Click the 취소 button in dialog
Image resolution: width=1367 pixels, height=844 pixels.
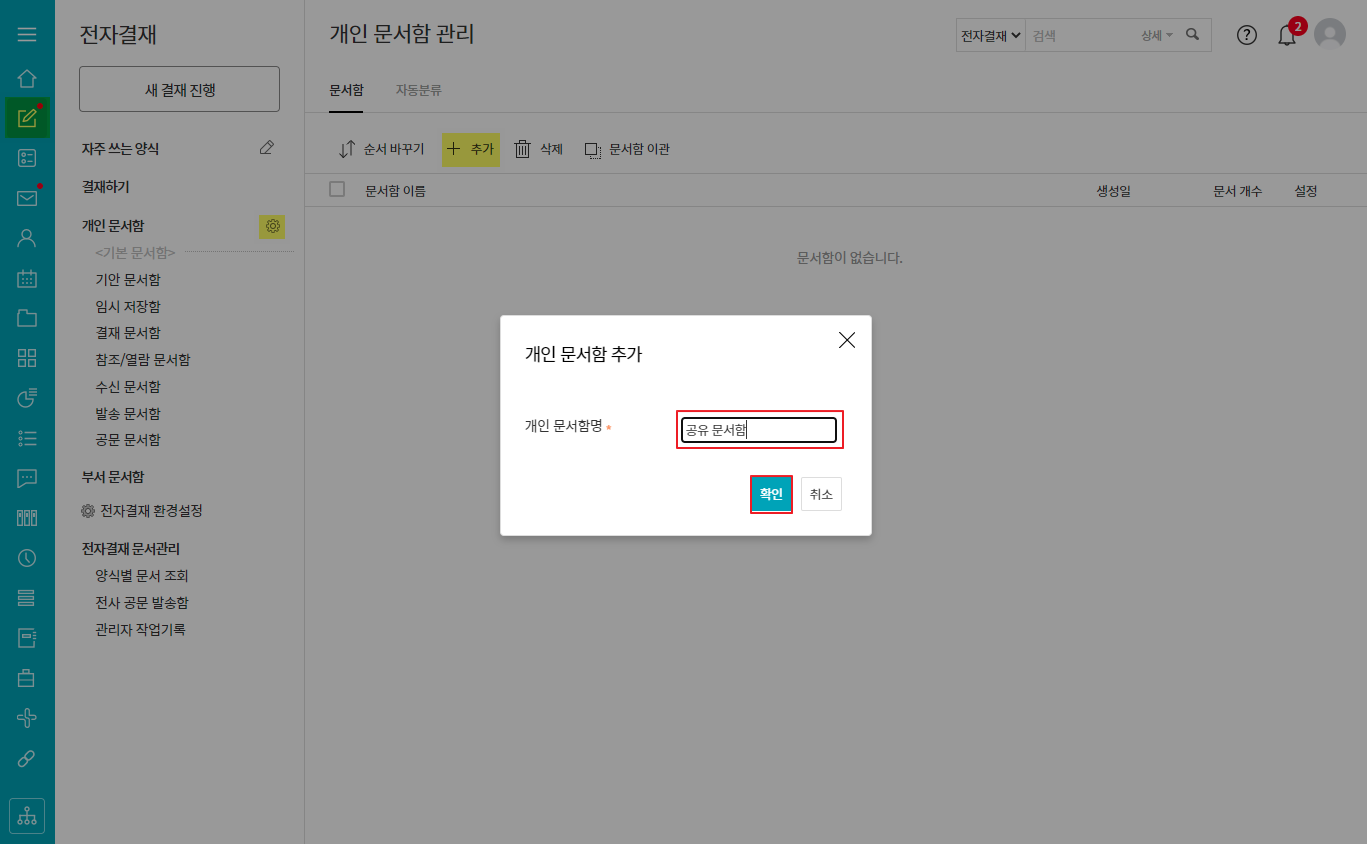coord(821,494)
